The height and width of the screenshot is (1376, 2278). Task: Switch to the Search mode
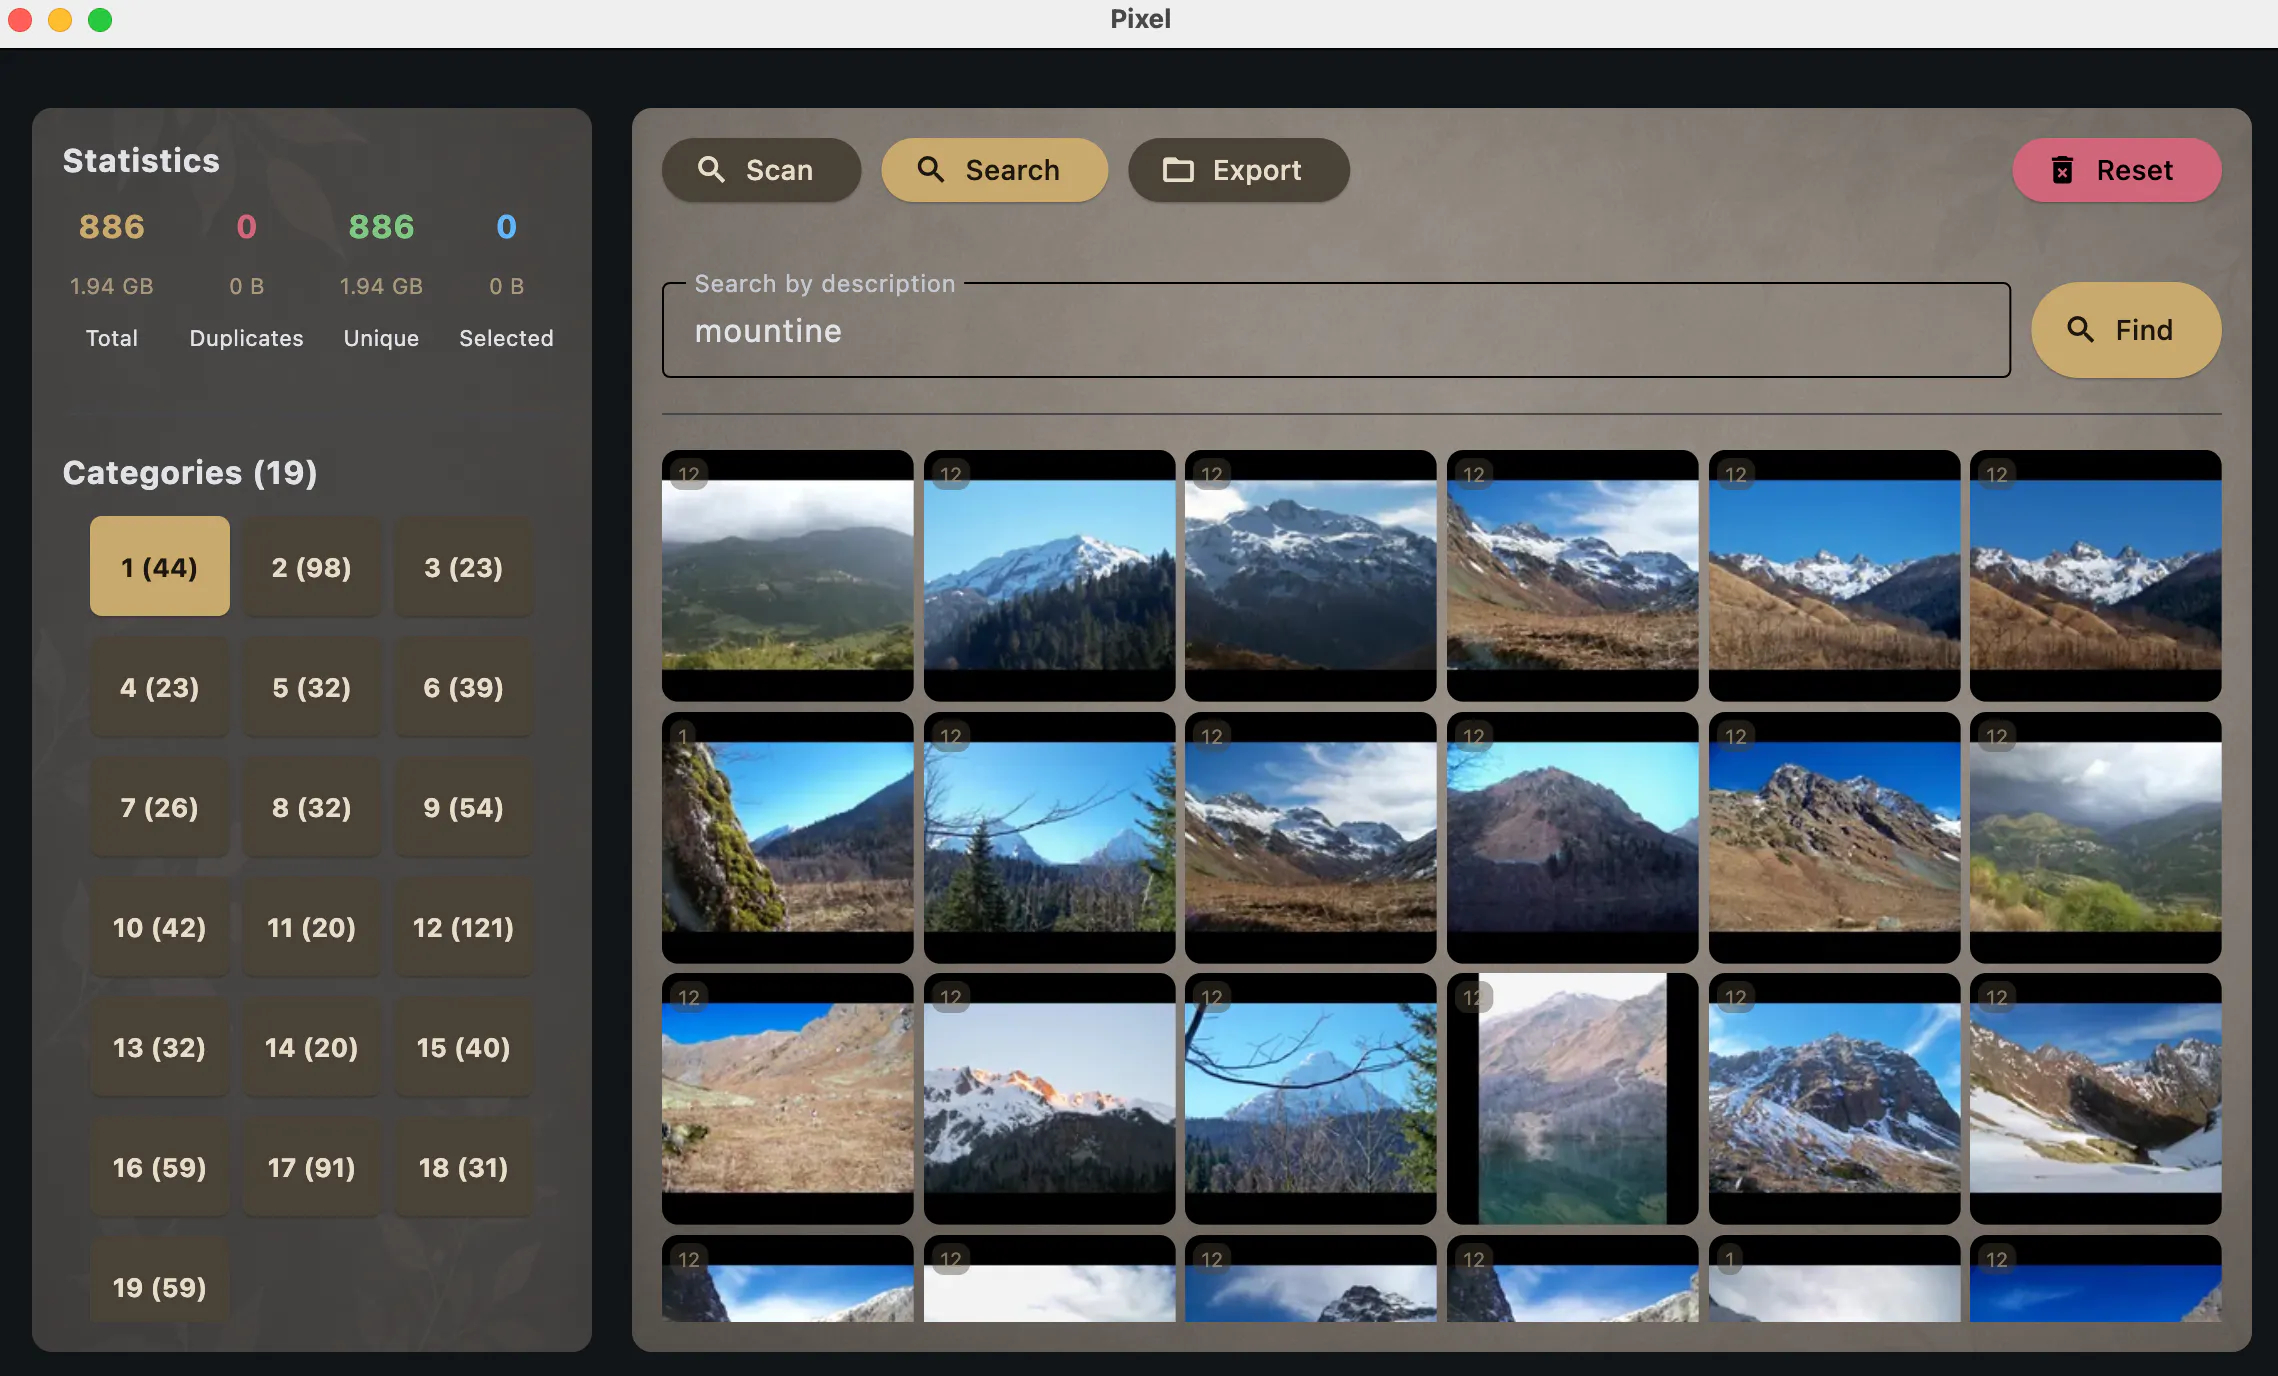tap(994, 170)
